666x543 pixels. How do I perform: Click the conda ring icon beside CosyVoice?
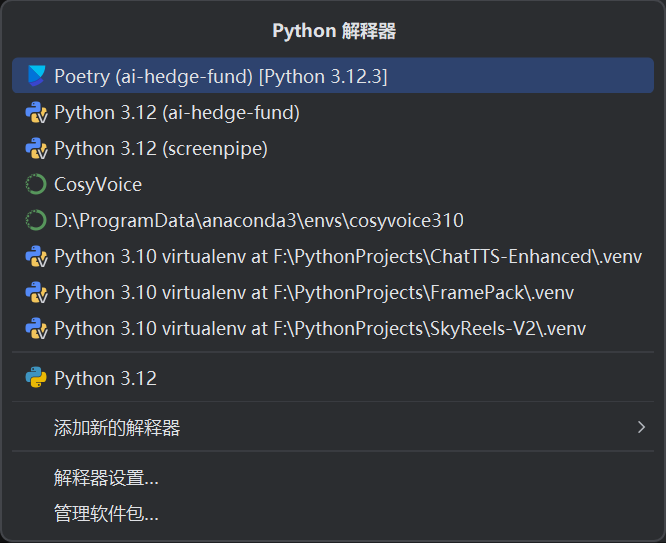tap(36, 184)
